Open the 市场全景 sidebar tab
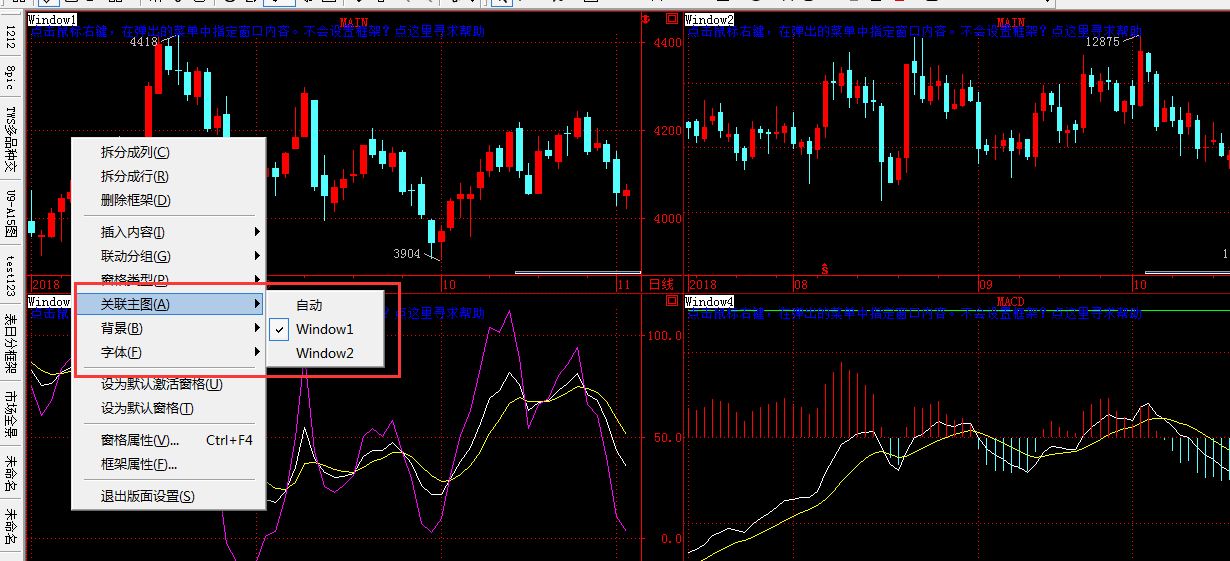The image size is (1230, 561). click(10, 413)
